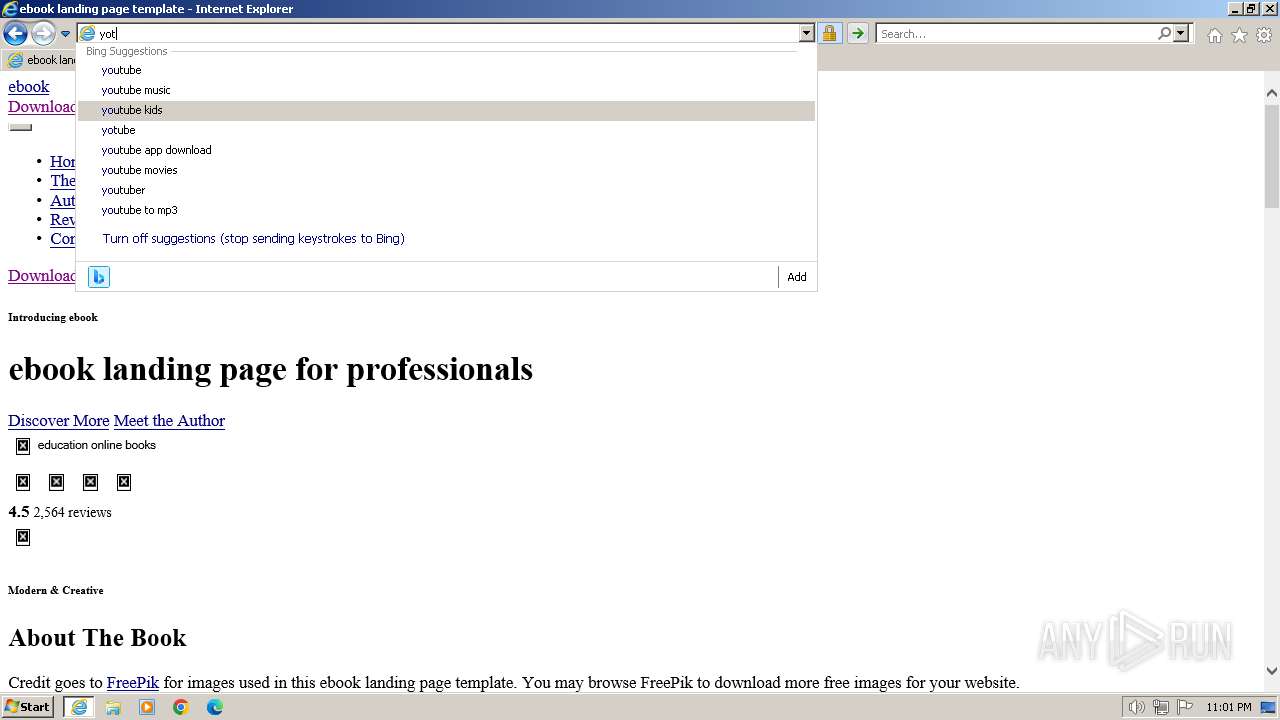The width and height of the screenshot is (1280, 720).
Task: Click the first broken image in the row of four
Action: 23,482
